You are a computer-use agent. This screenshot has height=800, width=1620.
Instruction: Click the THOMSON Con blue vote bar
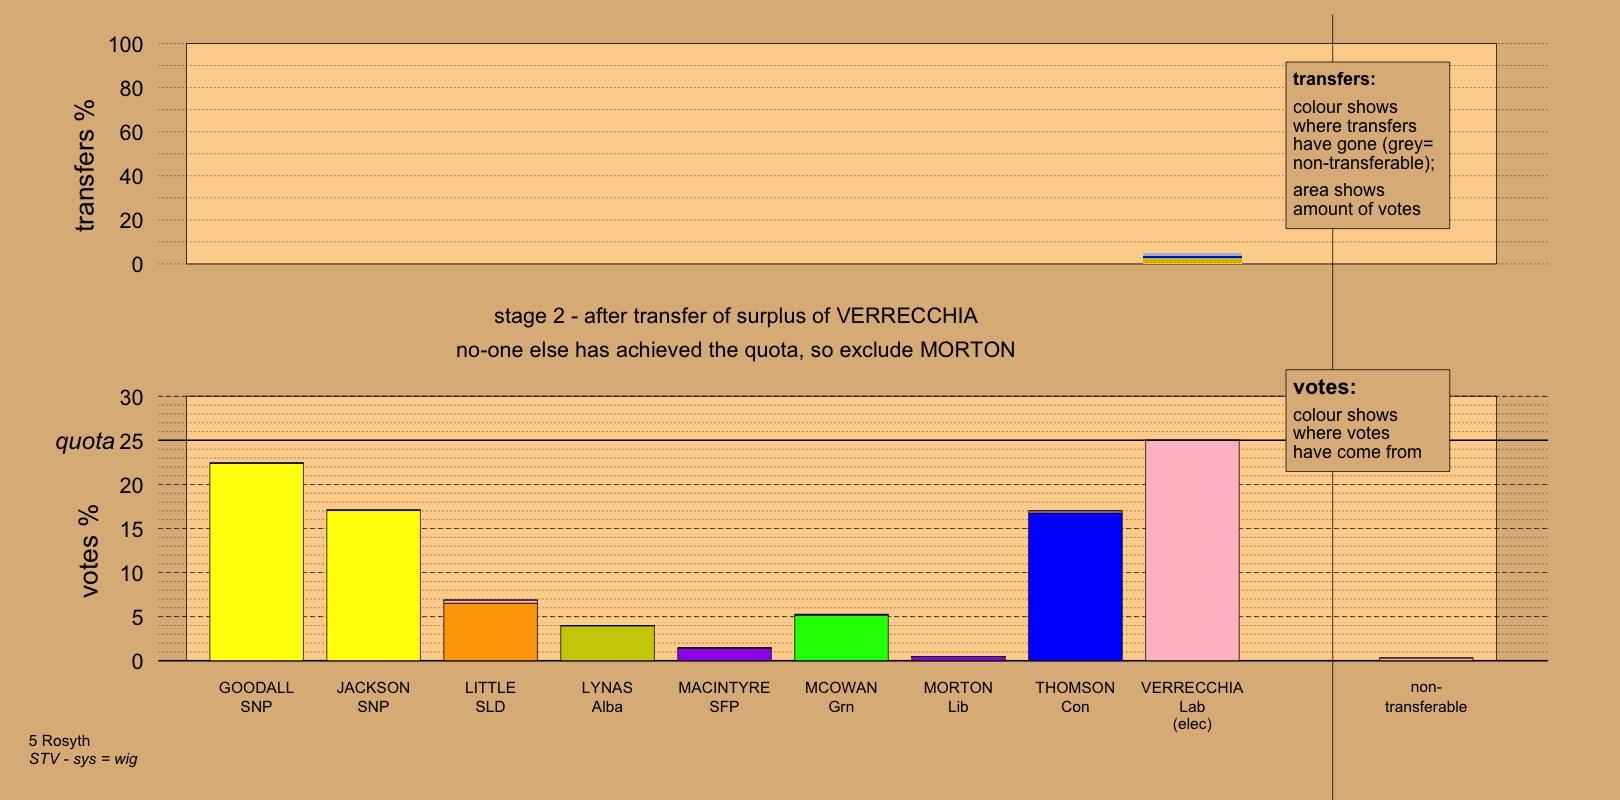pos(1075,586)
